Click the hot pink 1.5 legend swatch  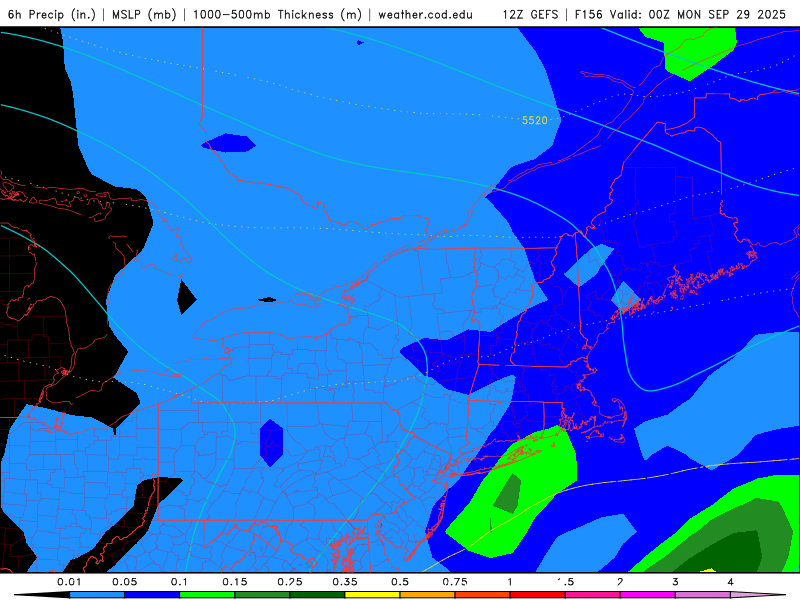pyautogui.click(x=593, y=595)
